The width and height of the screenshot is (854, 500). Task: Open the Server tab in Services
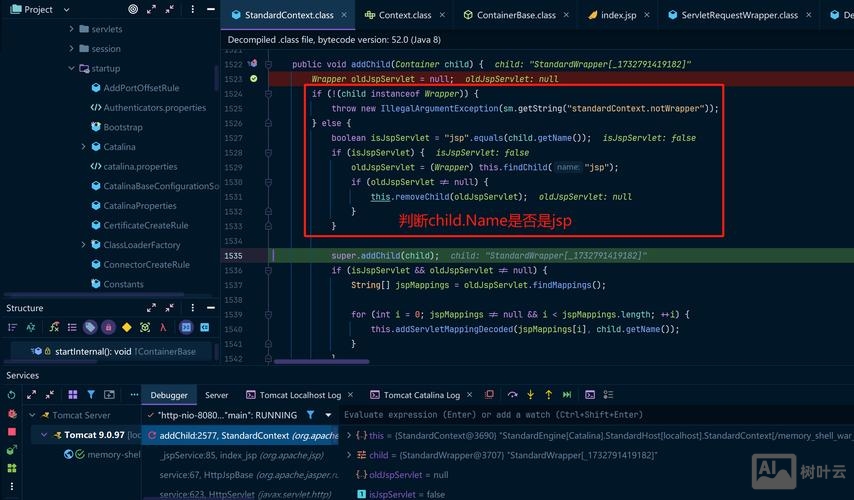(x=216, y=395)
